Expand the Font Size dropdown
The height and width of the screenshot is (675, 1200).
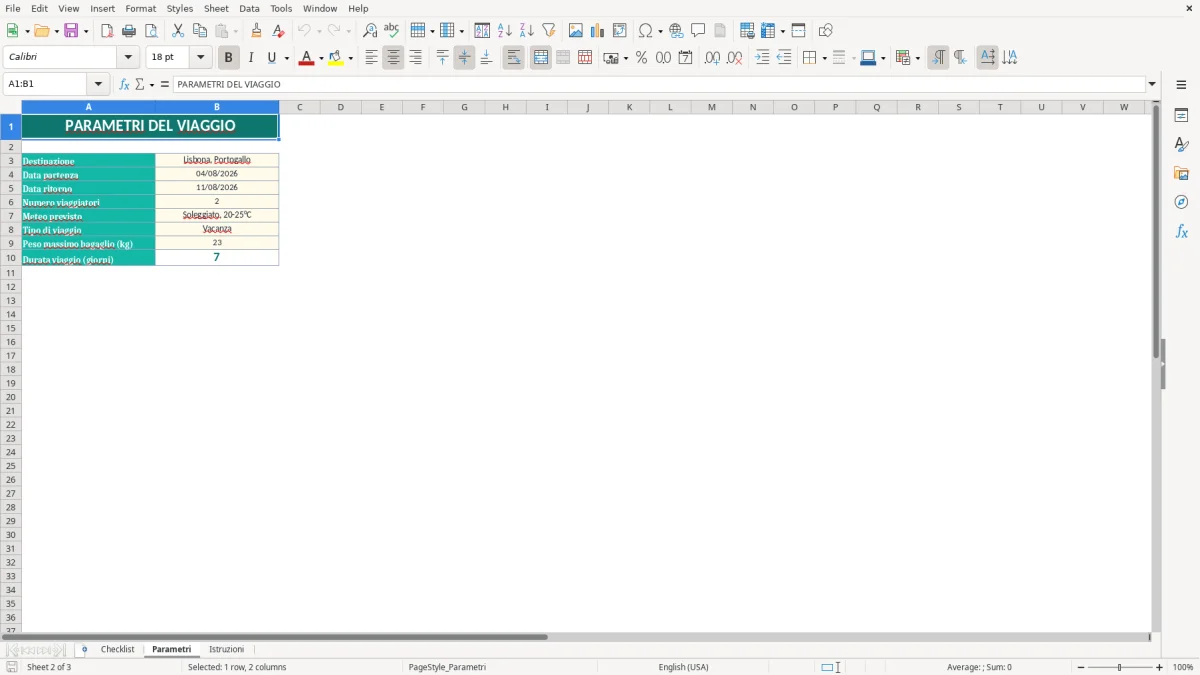[x=201, y=58]
